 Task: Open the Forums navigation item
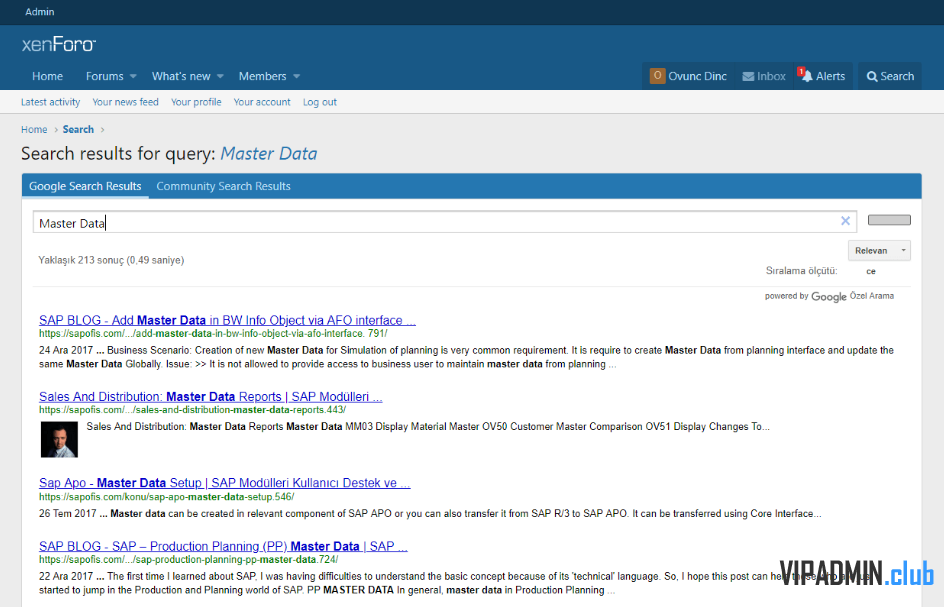[x=105, y=76]
